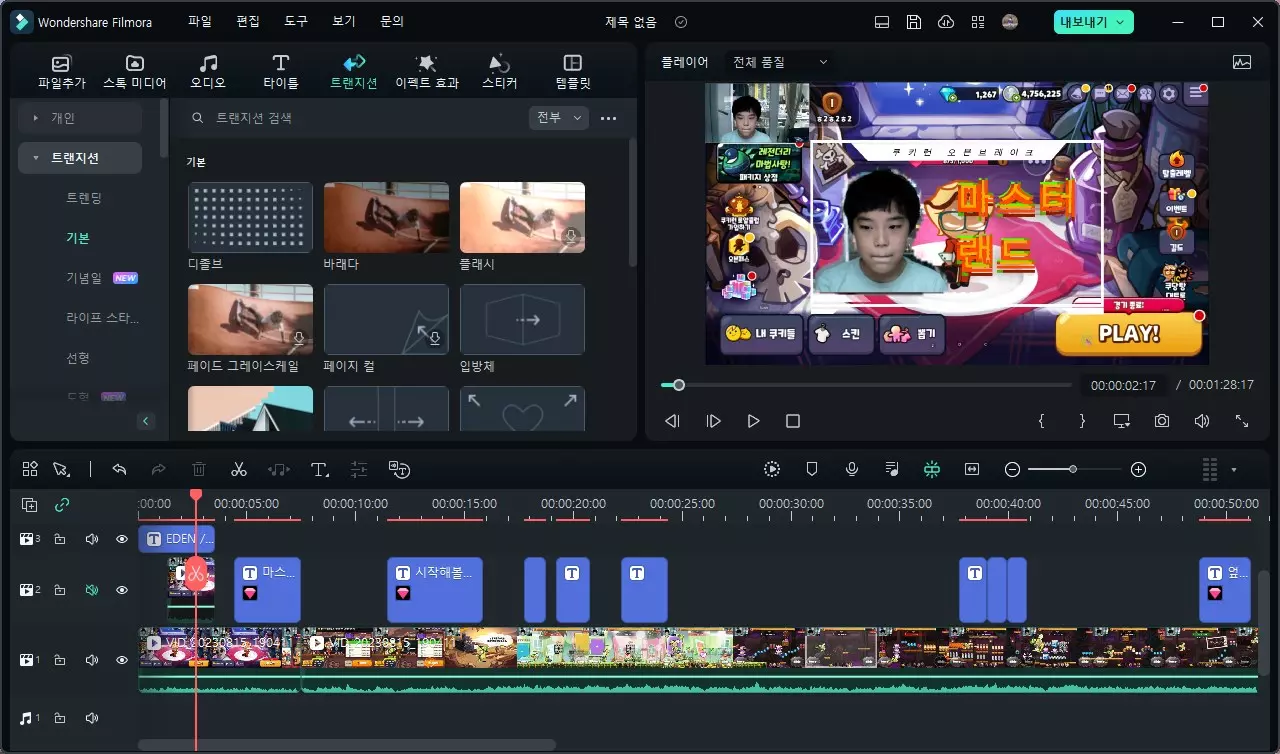Set the mark out point bracket
The image size is (1280, 754).
point(1082,421)
